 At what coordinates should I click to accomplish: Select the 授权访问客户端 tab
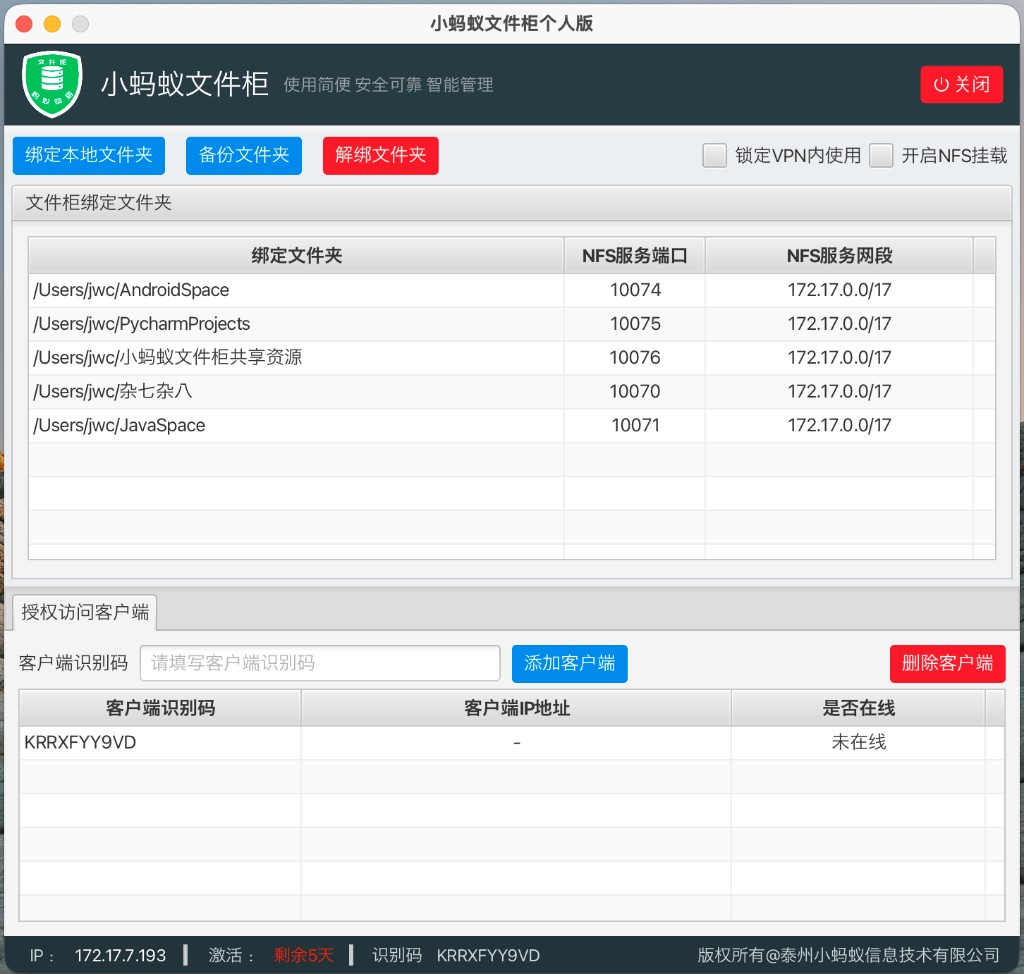85,612
